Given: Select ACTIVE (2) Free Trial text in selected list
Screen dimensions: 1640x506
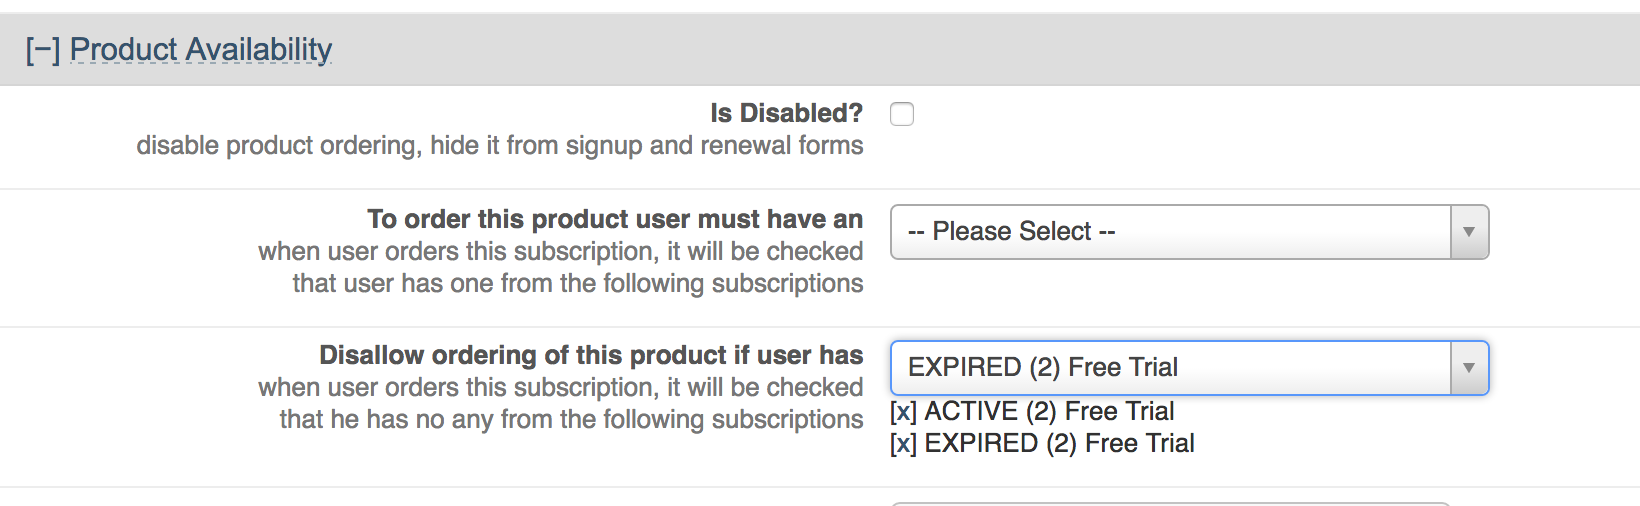Looking at the screenshot, I should pos(1049,411).
